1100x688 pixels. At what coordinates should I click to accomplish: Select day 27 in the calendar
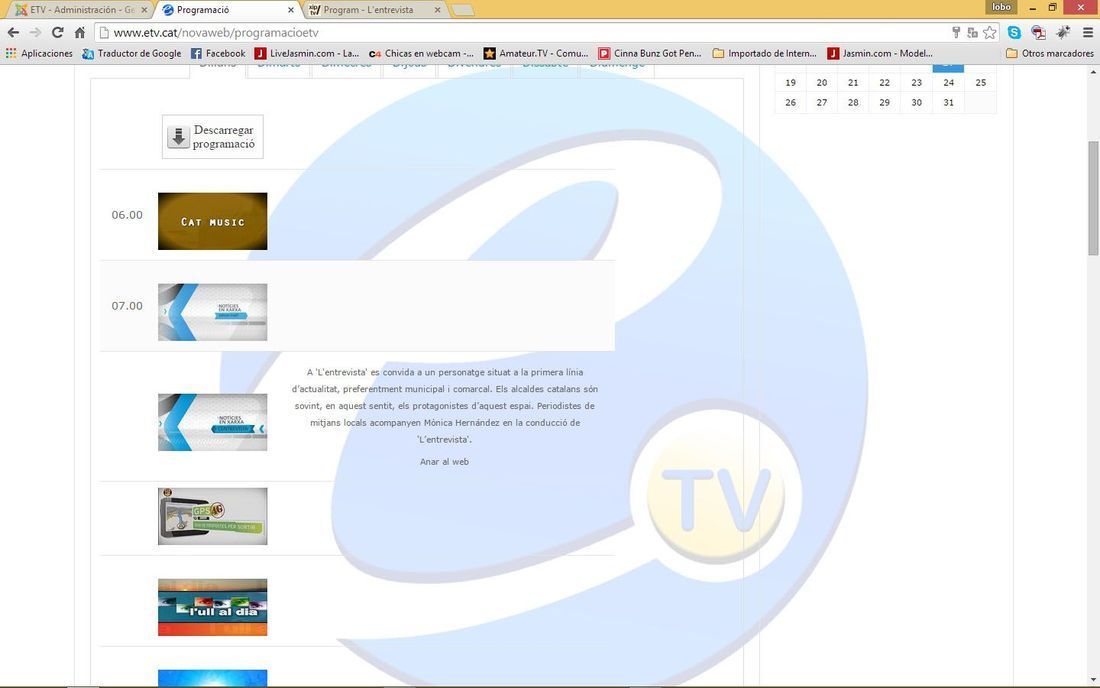[x=822, y=102]
